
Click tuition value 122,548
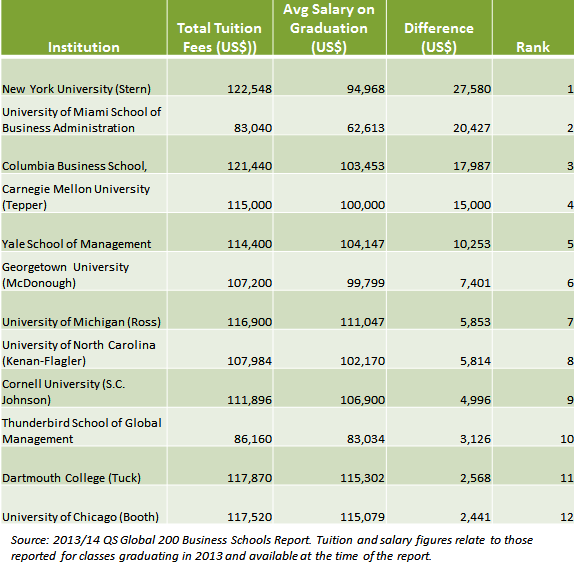(x=249, y=89)
